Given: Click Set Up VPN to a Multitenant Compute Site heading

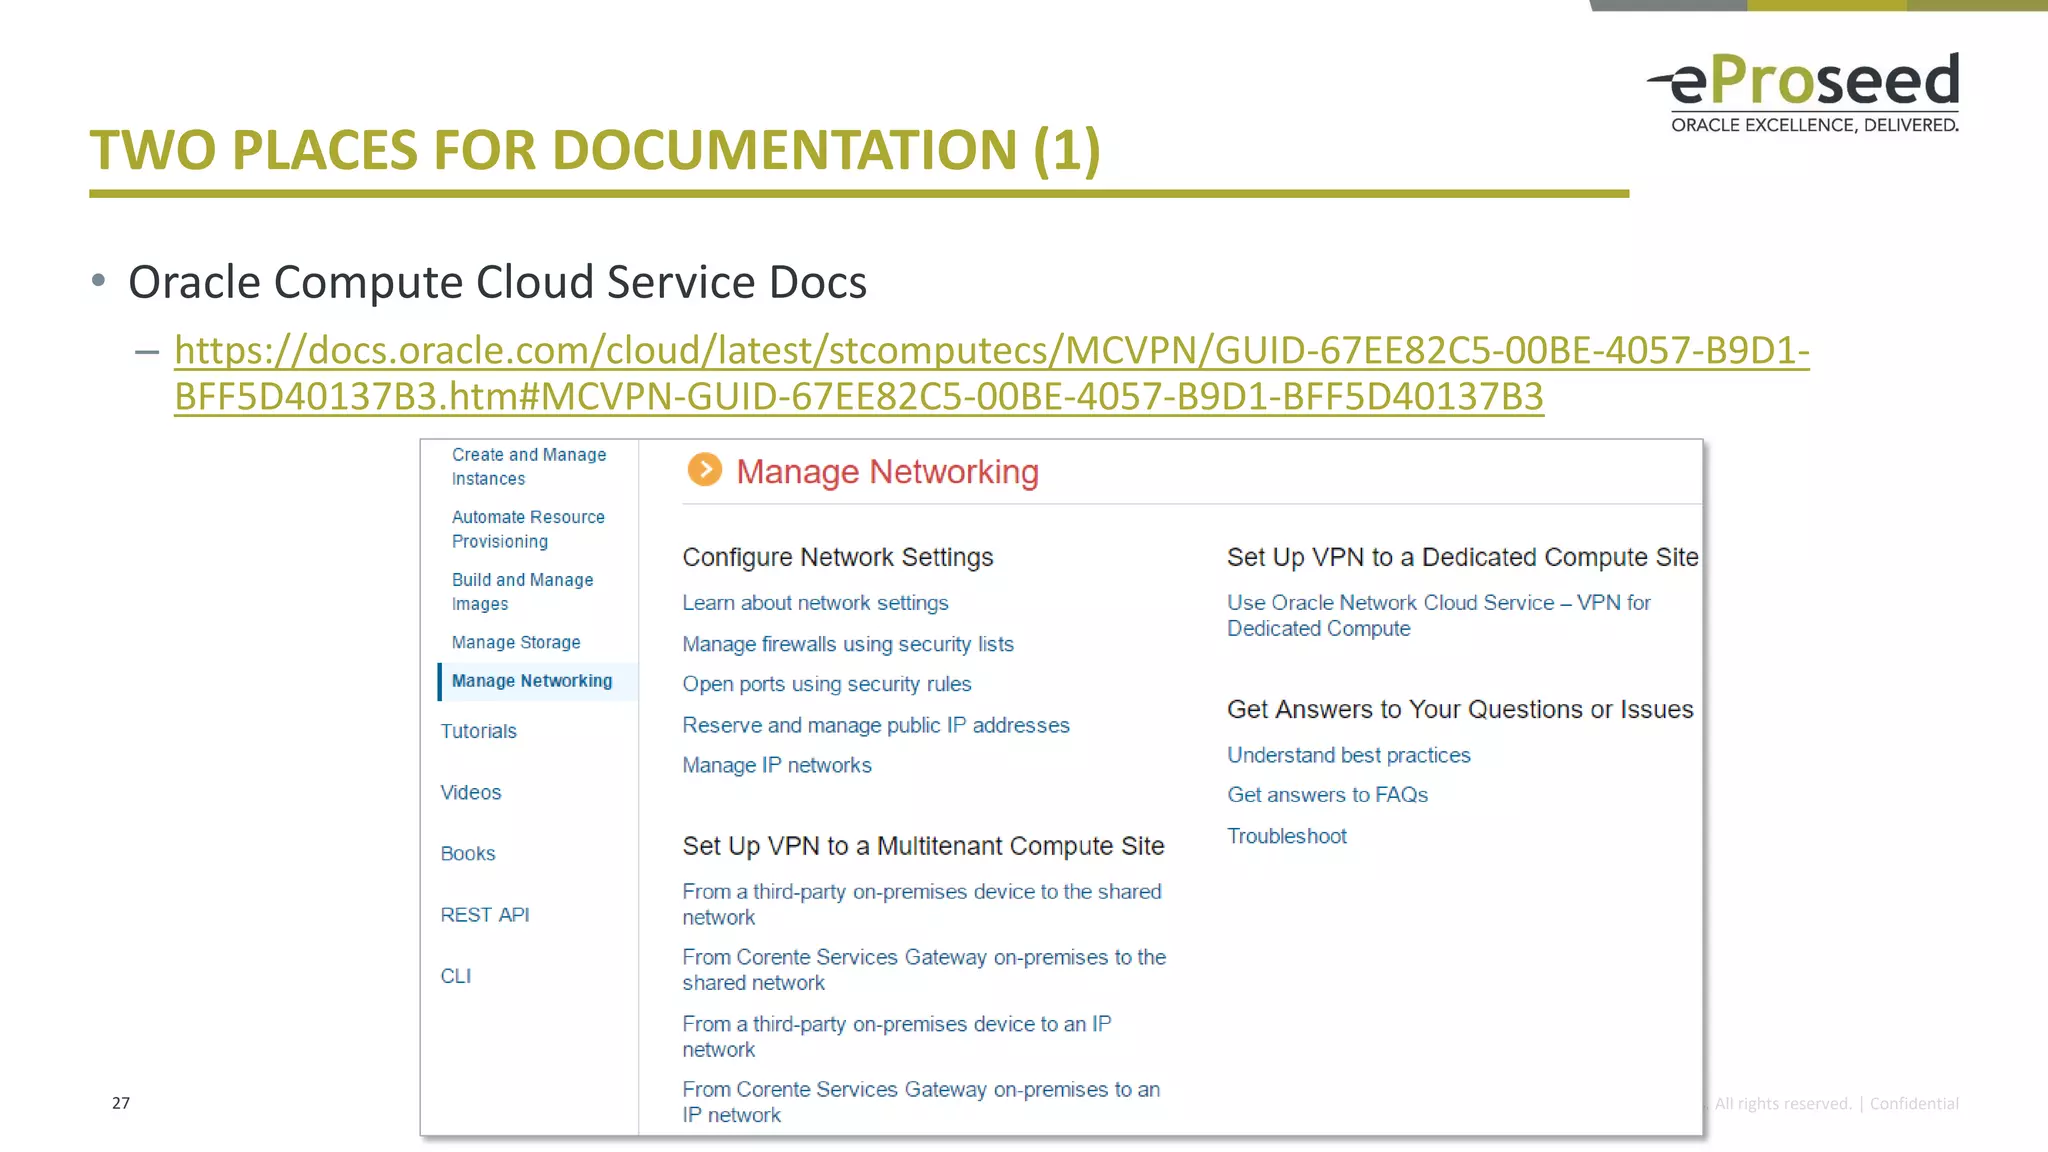Looking at the screenshot, I should coord(923,846).
